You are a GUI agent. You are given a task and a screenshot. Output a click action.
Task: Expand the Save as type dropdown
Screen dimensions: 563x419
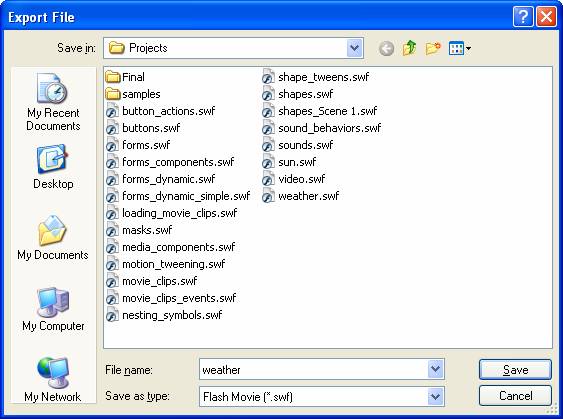click(x=436, y=397)
